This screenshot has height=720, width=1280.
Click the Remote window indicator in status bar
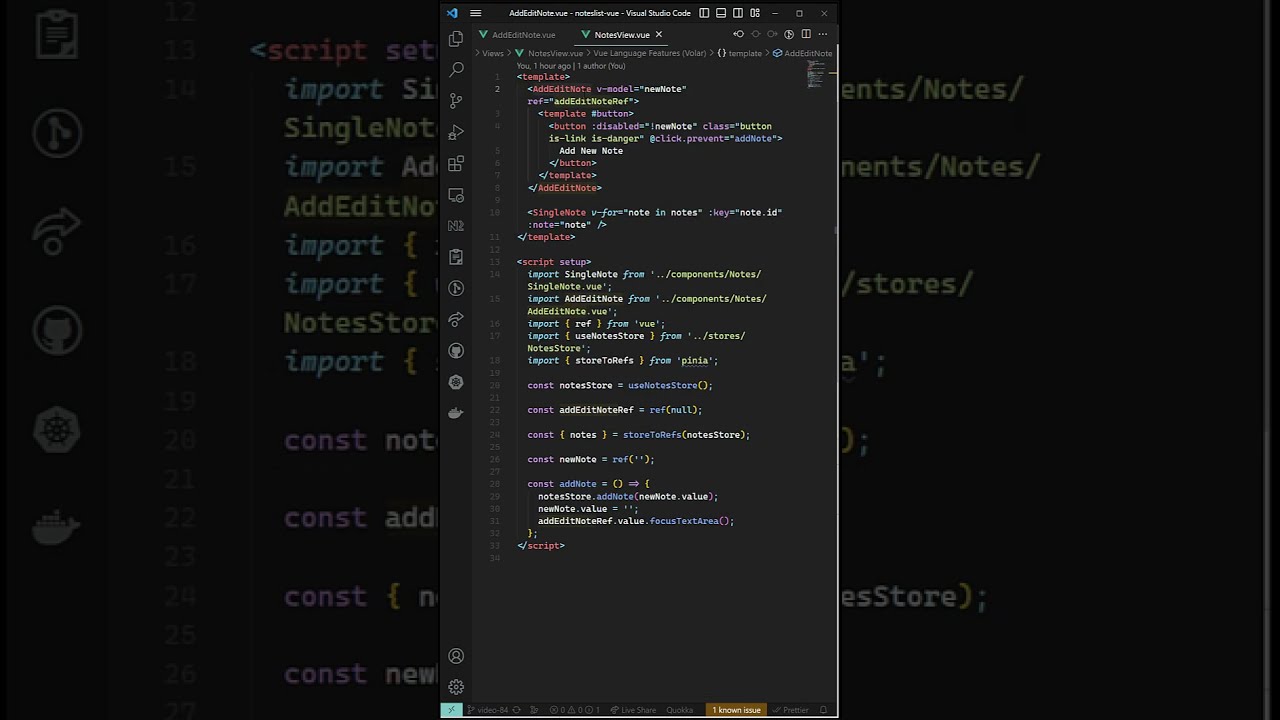(x=451, y=710)
